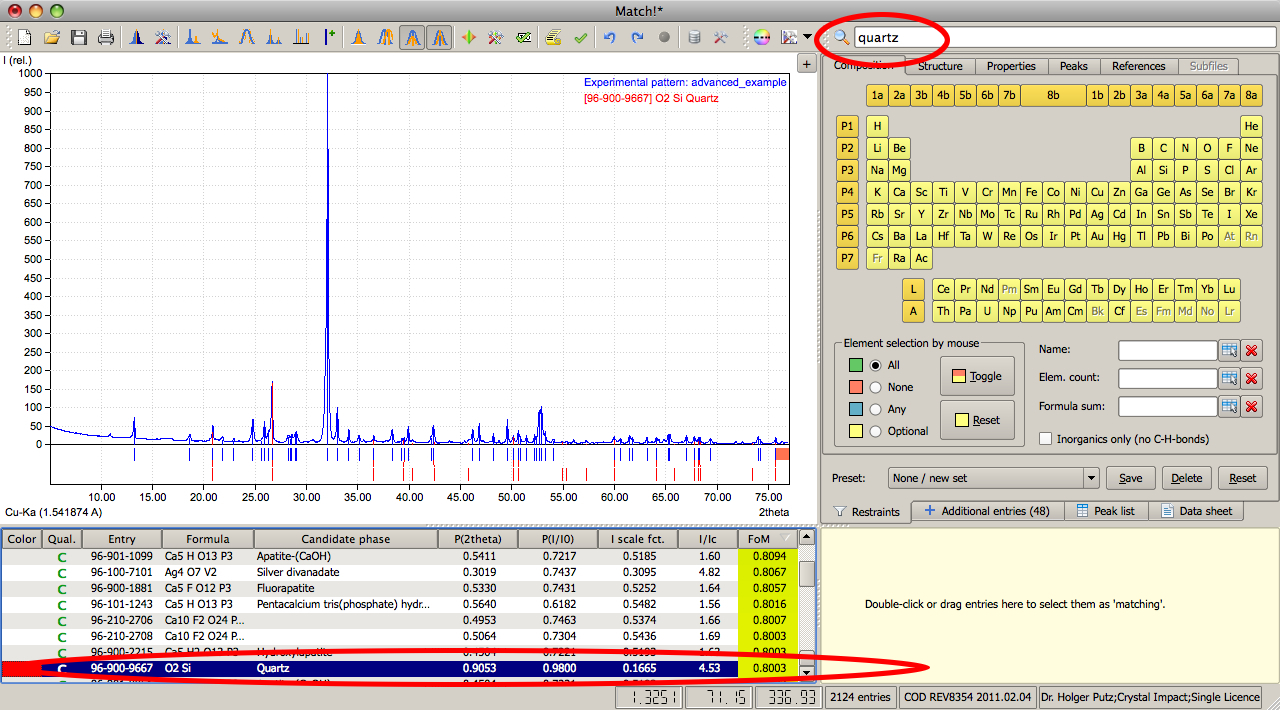
Task: Click the save floppy disk icon
Action: [79, 38]
